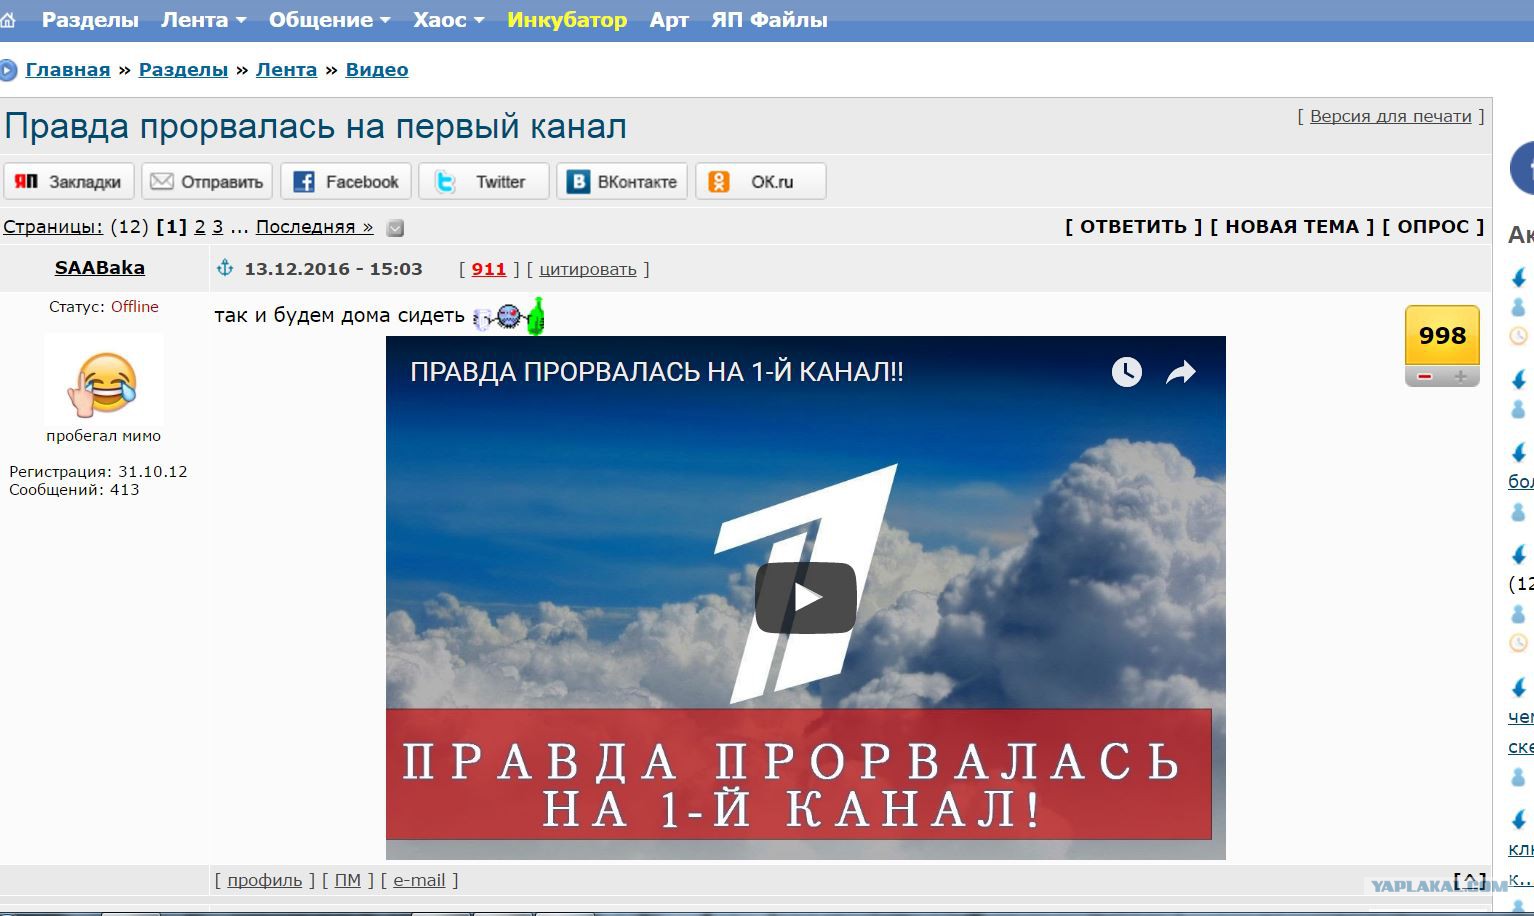Click цитировать to quote the post
Screen dimensions: 1534x916
coord(588,269)
